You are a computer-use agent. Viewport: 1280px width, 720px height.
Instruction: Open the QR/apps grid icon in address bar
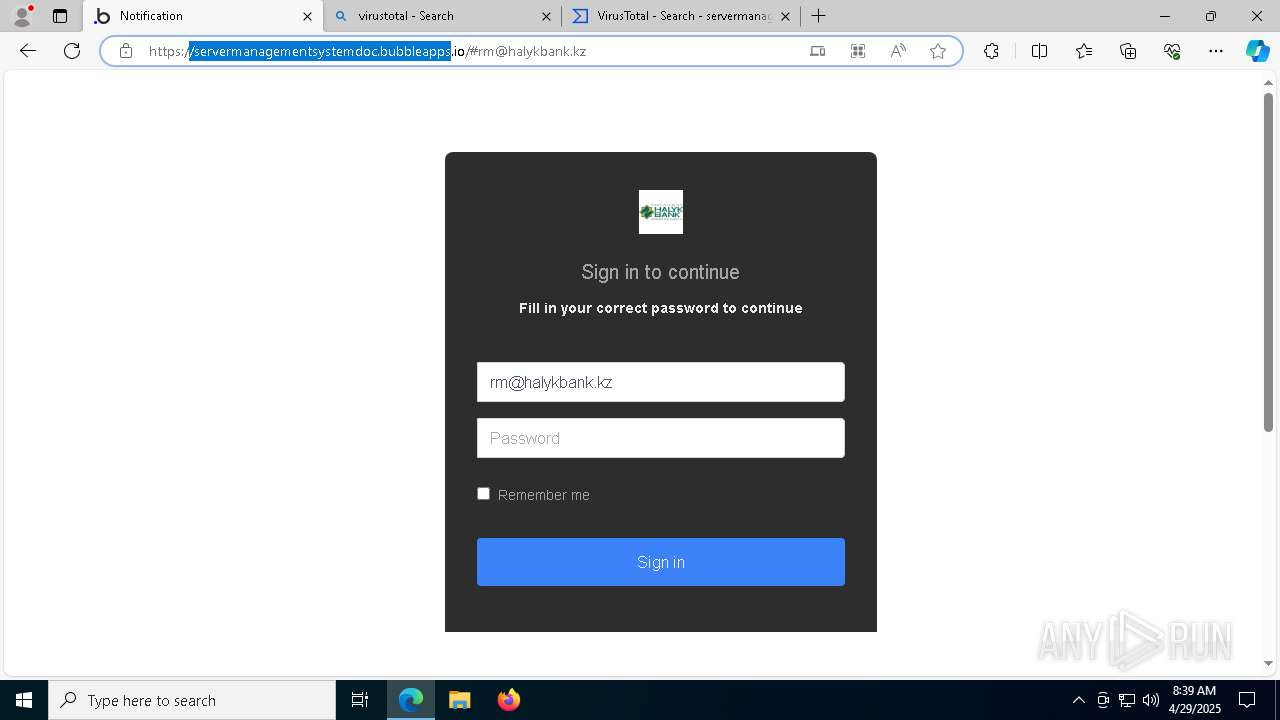coord(858,51)
